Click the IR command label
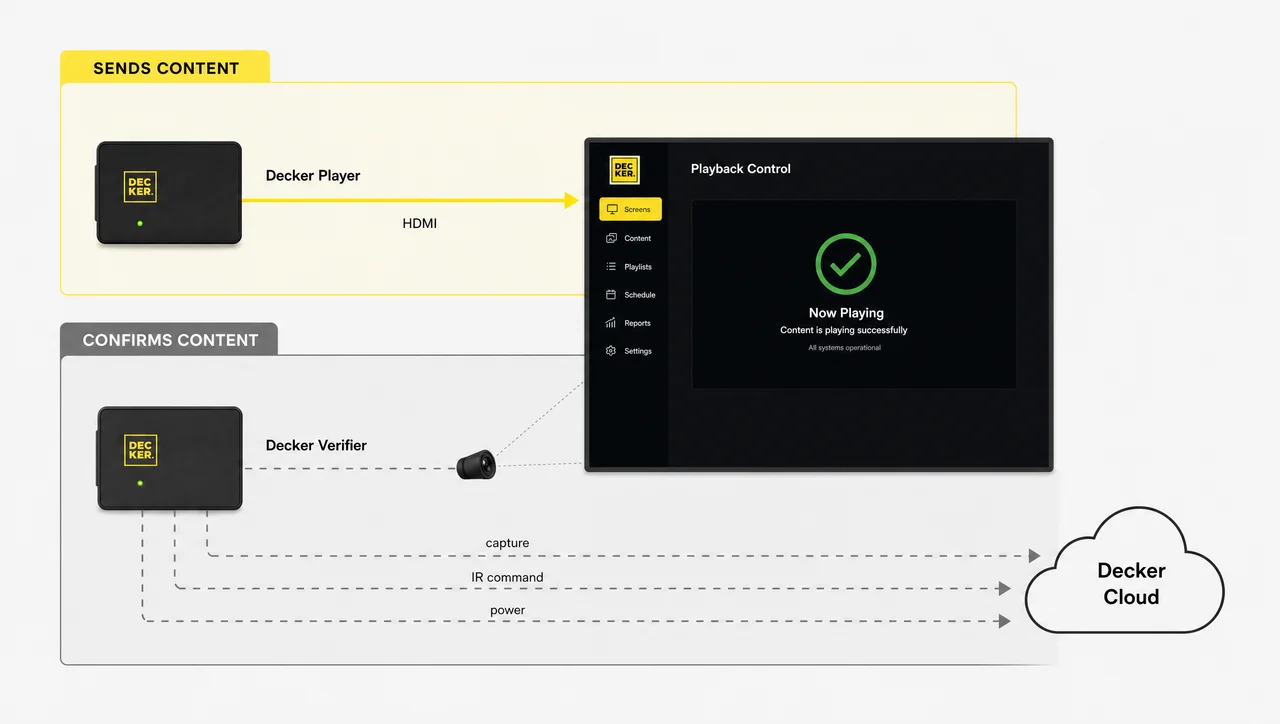 click(x=507, y=577)
